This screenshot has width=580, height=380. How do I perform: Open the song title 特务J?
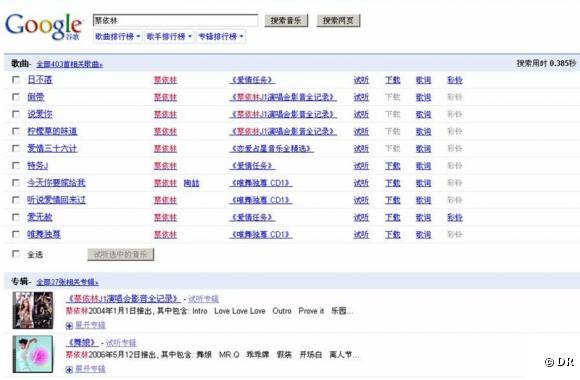point(37,165)
